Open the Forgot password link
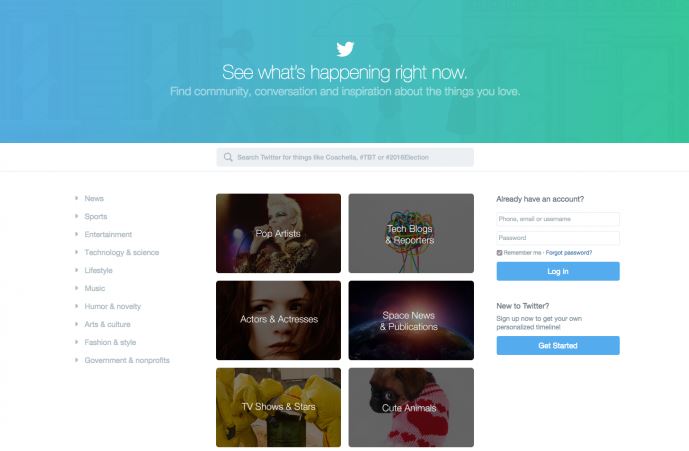 569,253
